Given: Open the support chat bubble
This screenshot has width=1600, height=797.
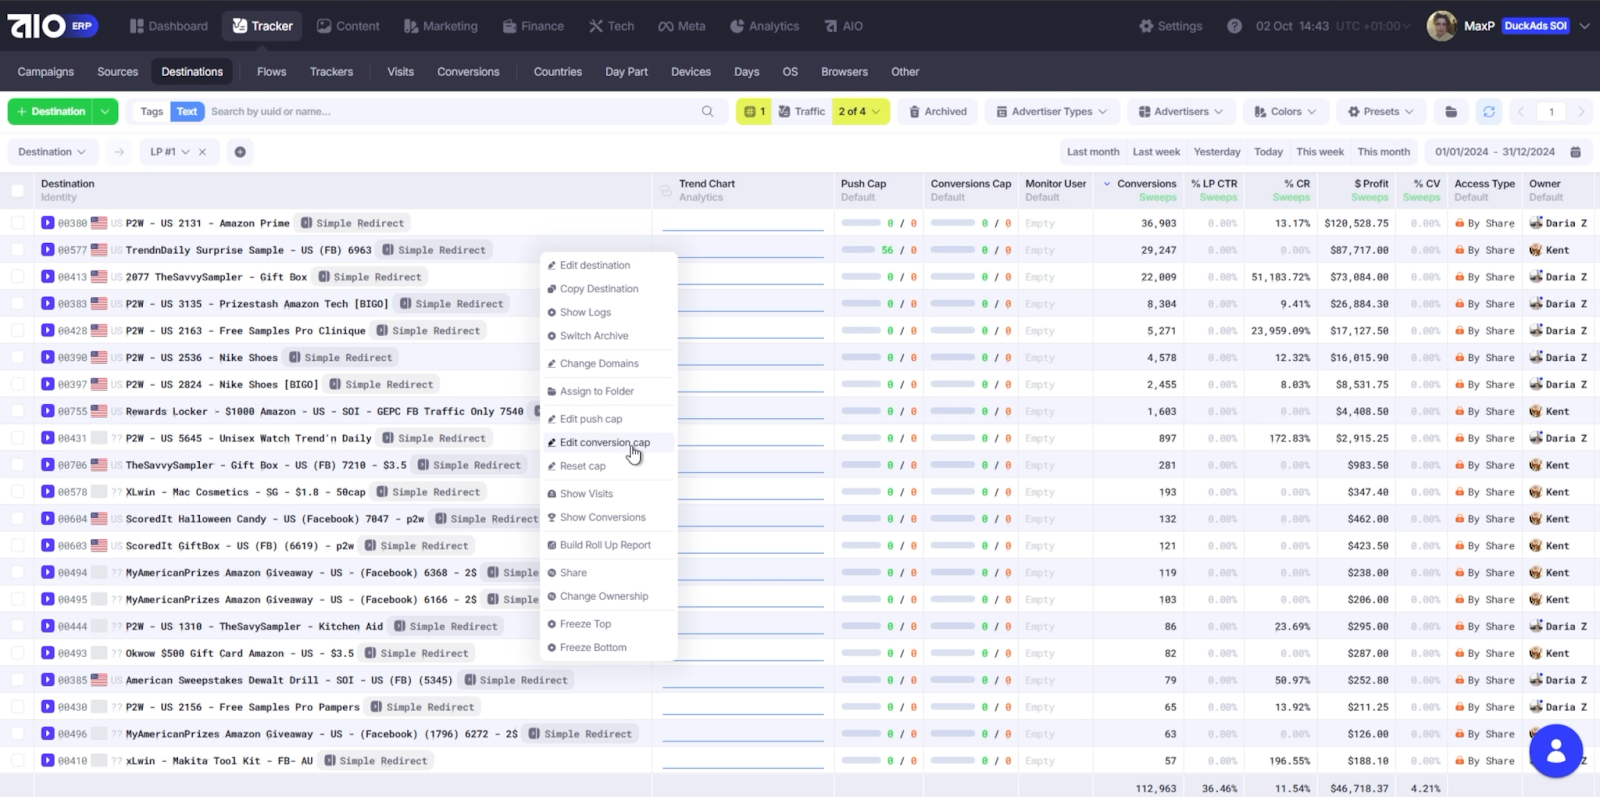Looking at the screenshot, I should click(x=1555, y=750).
